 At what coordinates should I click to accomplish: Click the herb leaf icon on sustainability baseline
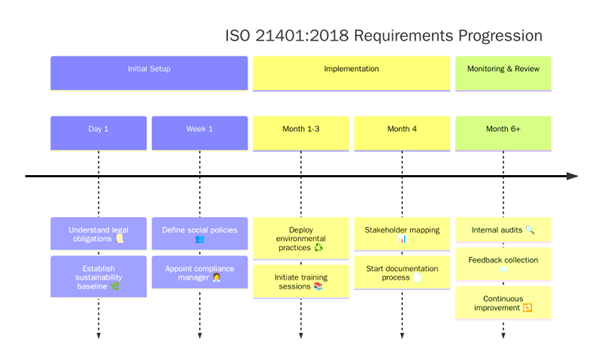point(115,286)
